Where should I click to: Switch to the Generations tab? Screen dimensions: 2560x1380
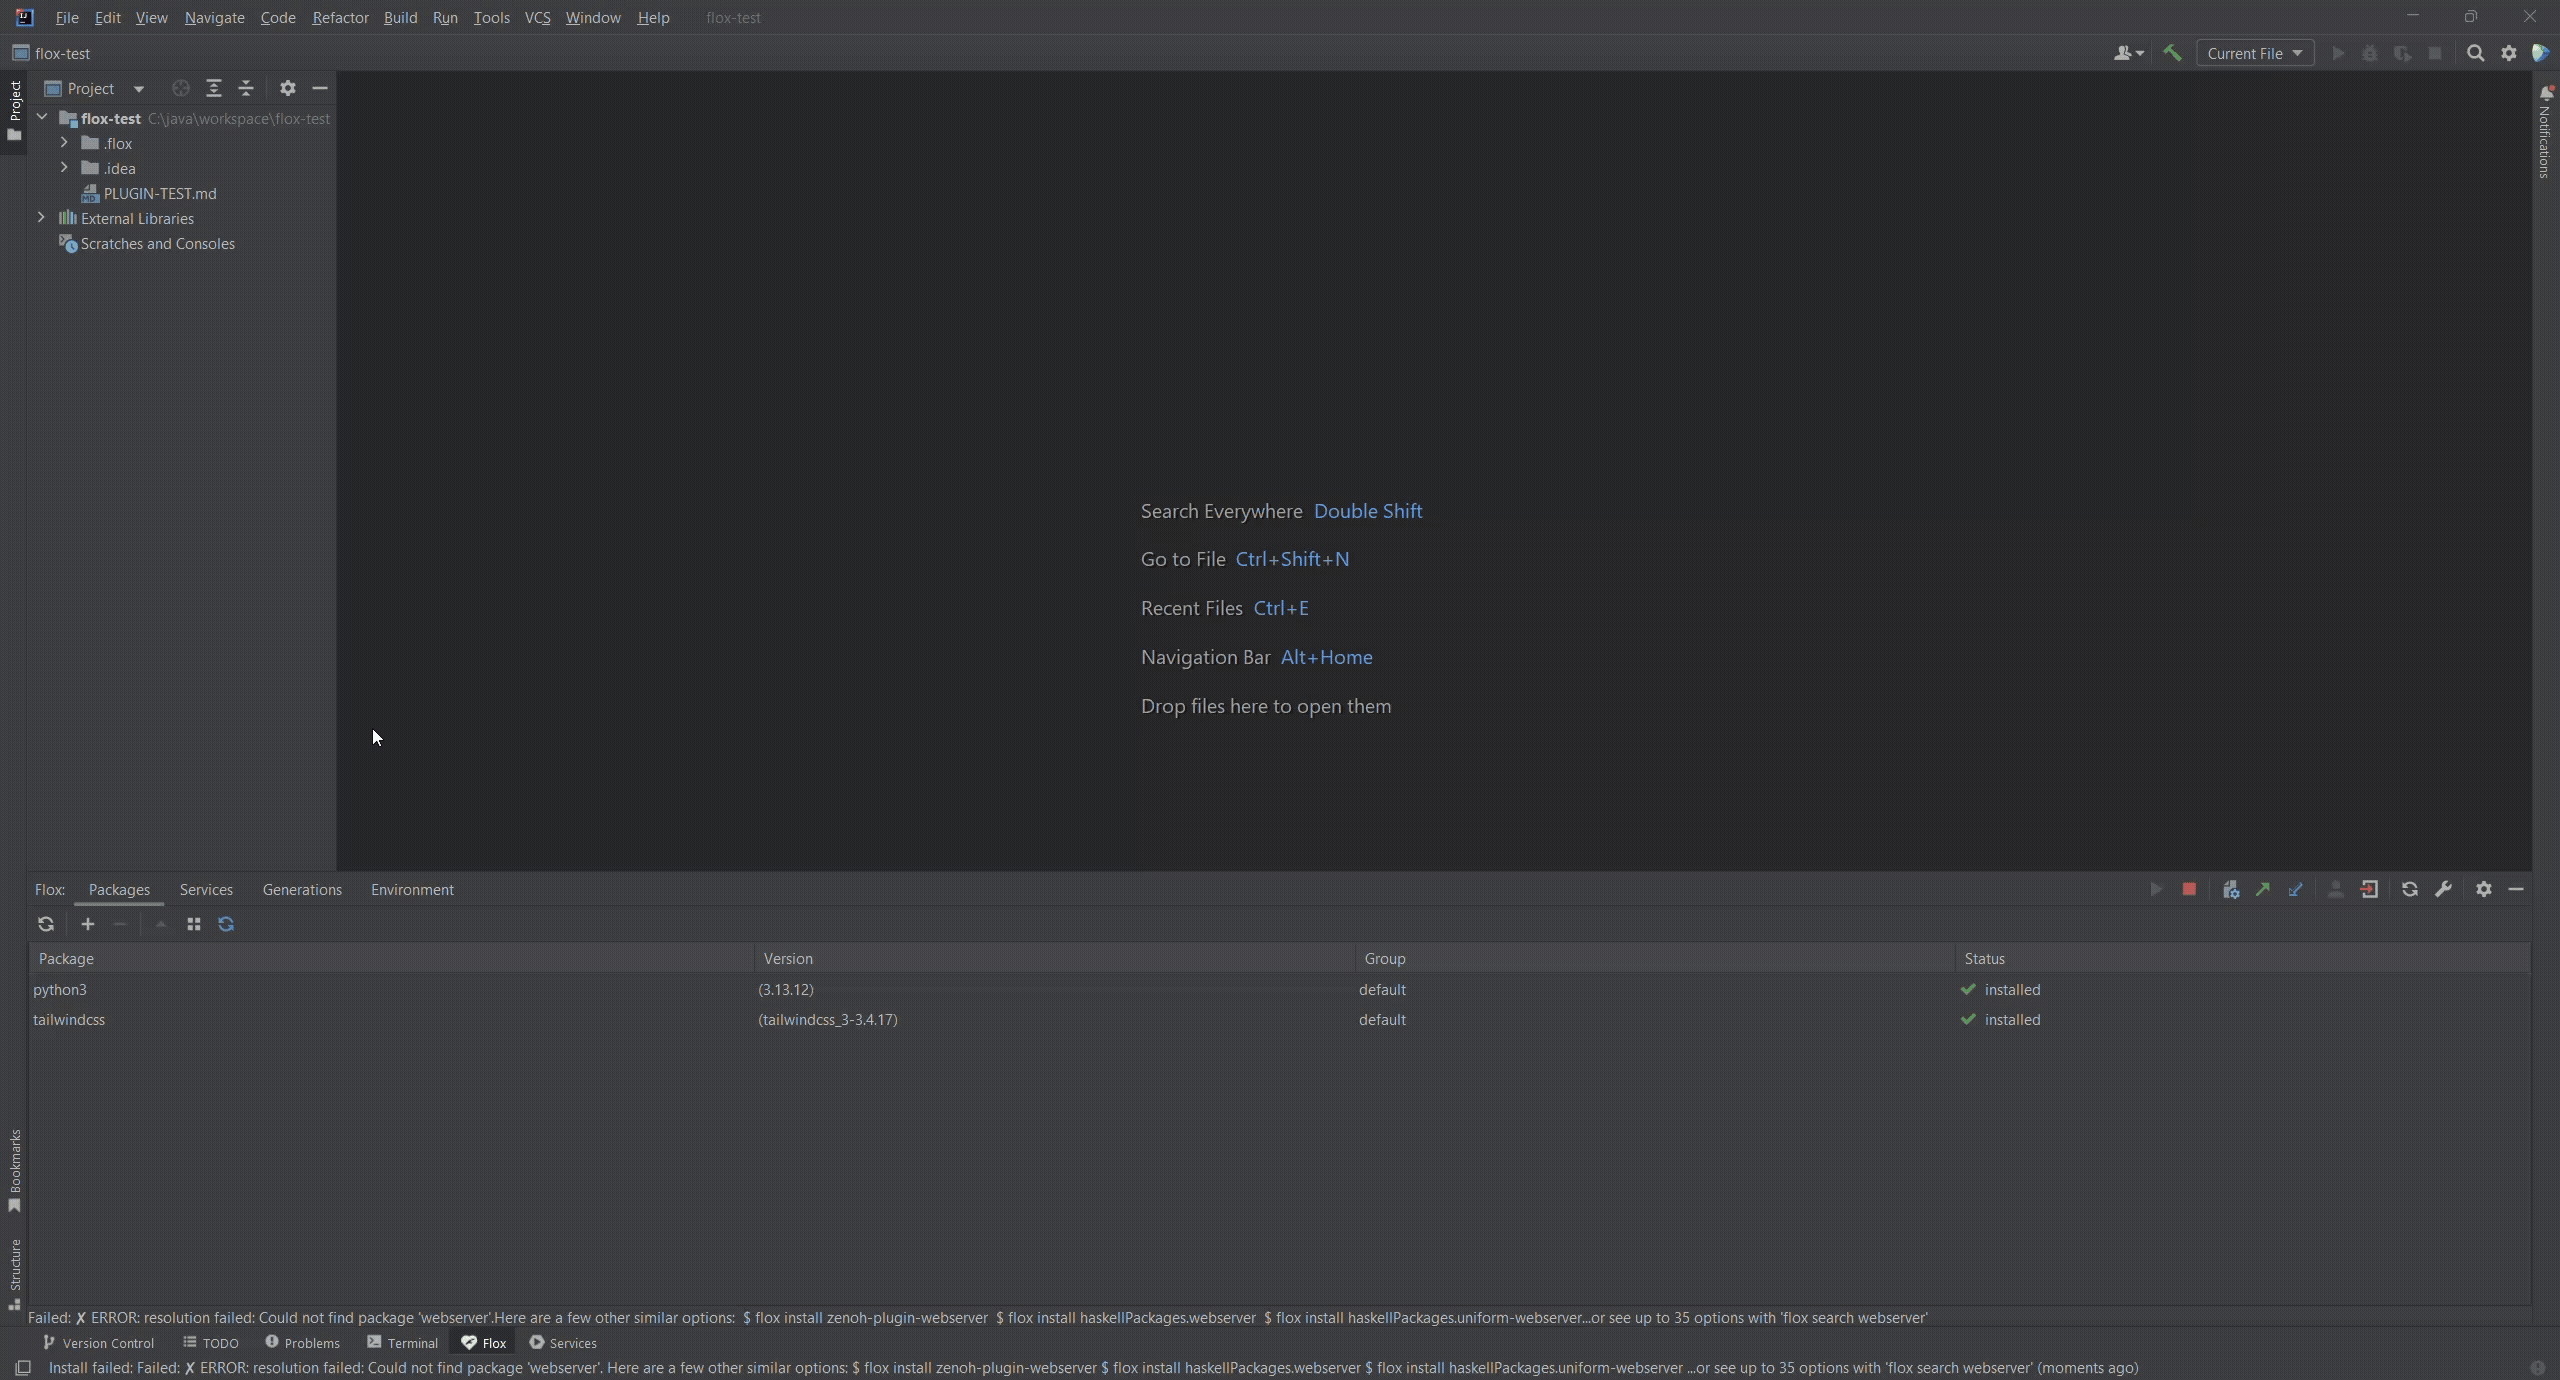302,889
